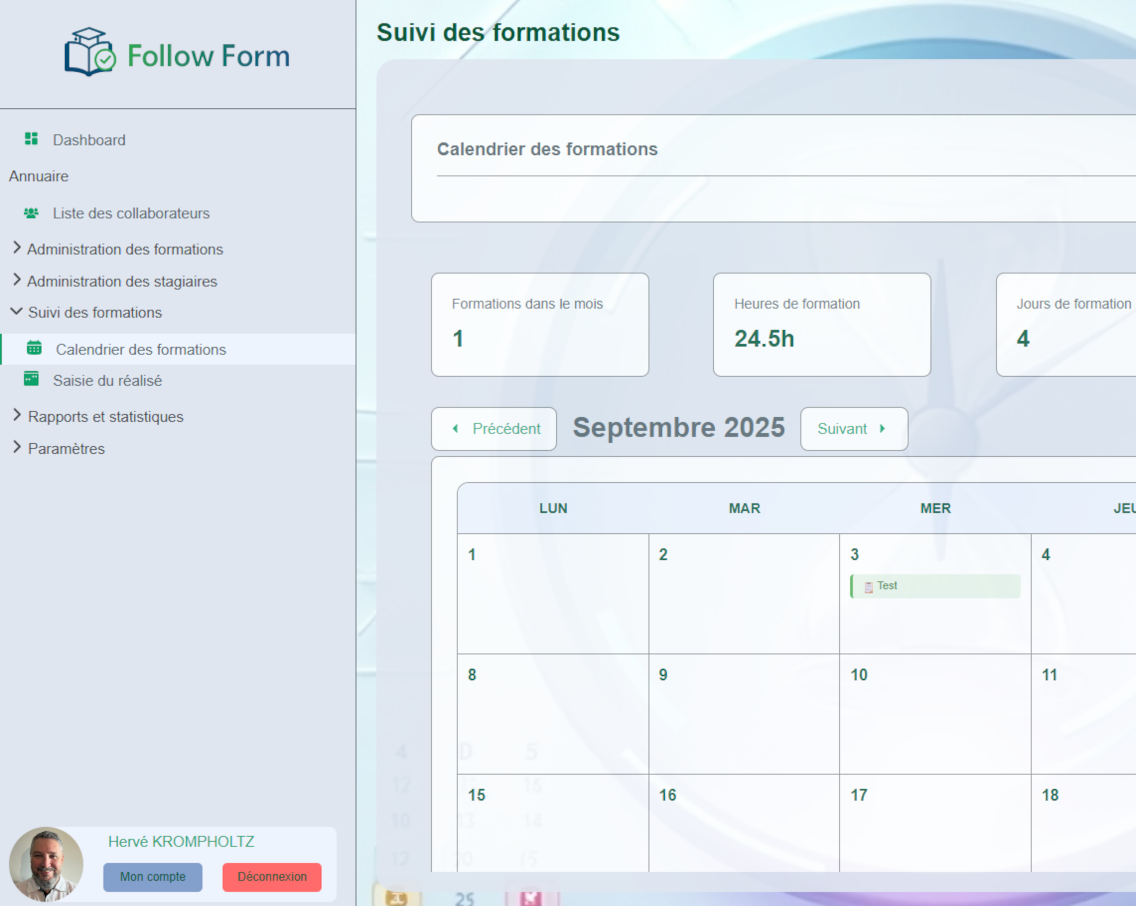Viewport: 1136px width, 906px height.
Task: Click the green calendar icon in sidebar
Action: coord(34,348)
